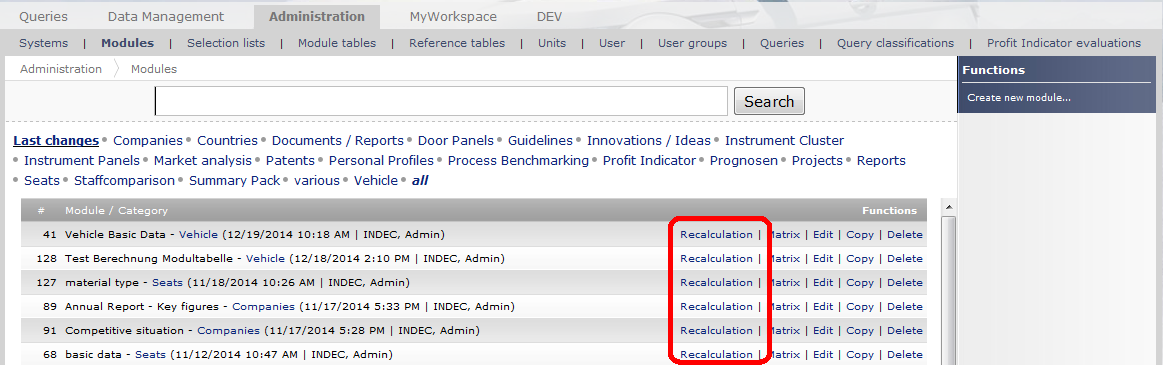The width and height of the screenshot is (1163, 365).
Task: Go to Reference tables section
Action: (x=457, y=43)
